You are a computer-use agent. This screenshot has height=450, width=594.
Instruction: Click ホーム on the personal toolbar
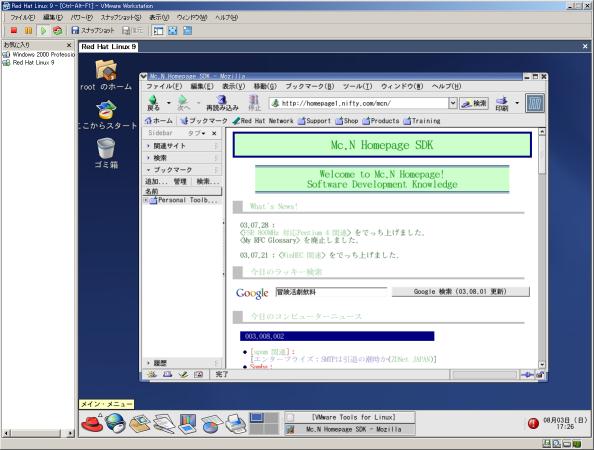[159, 121]
